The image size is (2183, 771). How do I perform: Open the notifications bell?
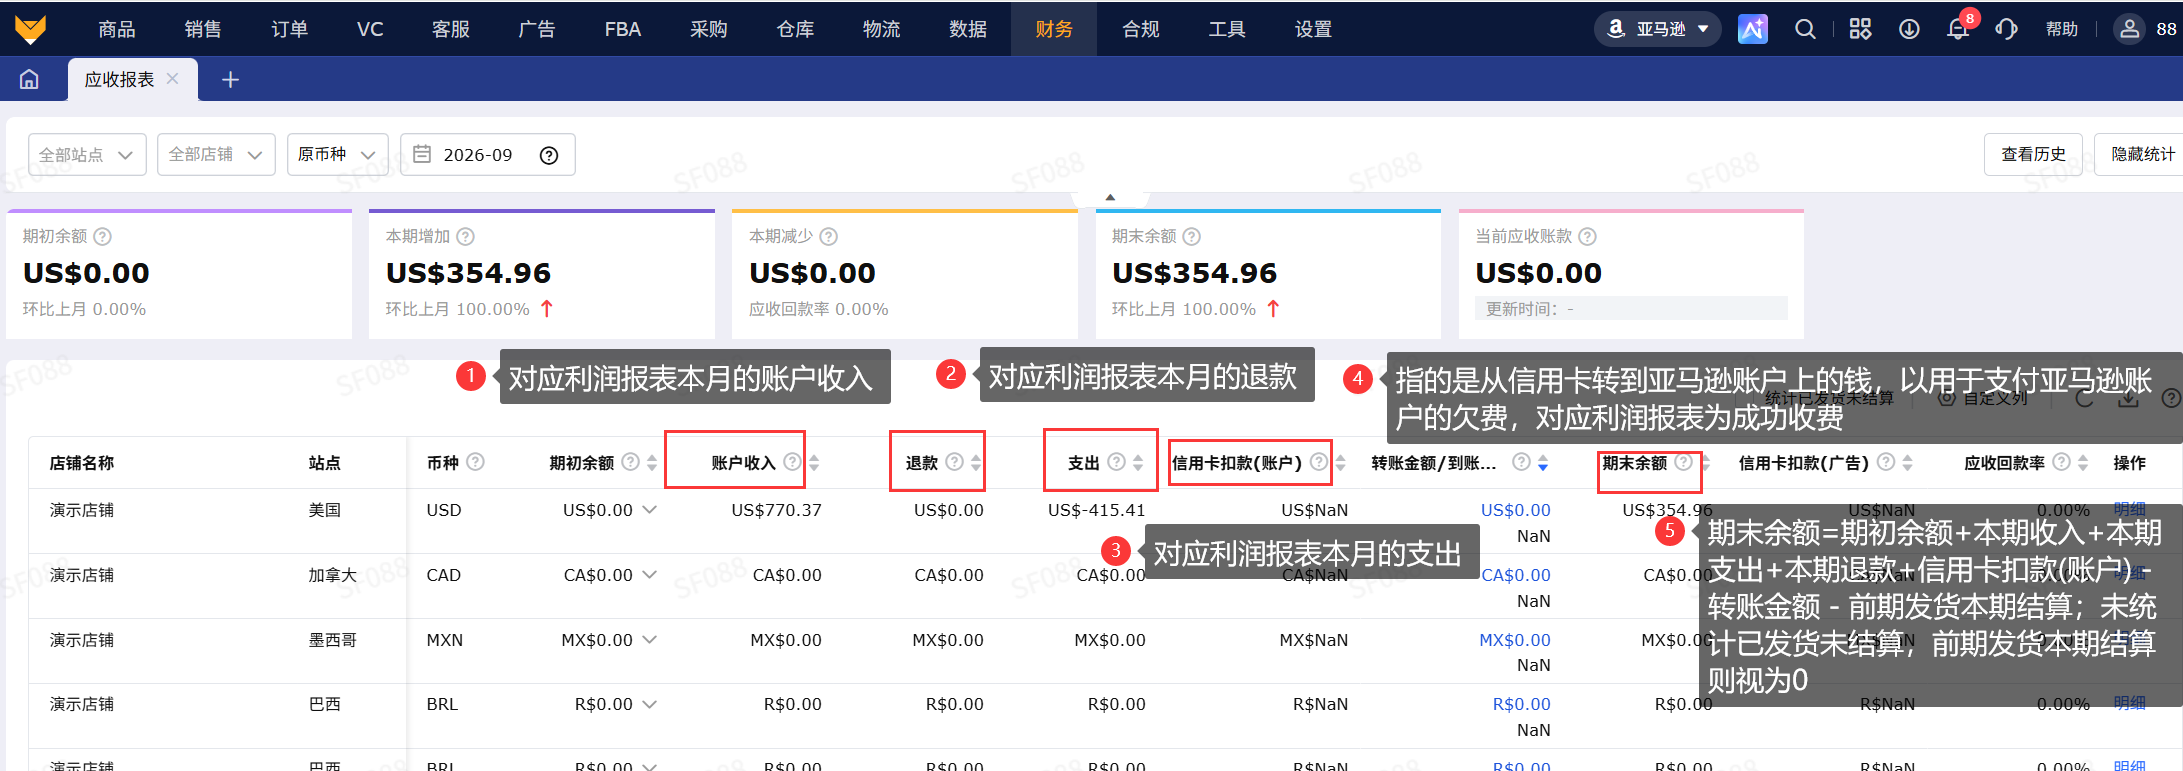[1958, 29]
